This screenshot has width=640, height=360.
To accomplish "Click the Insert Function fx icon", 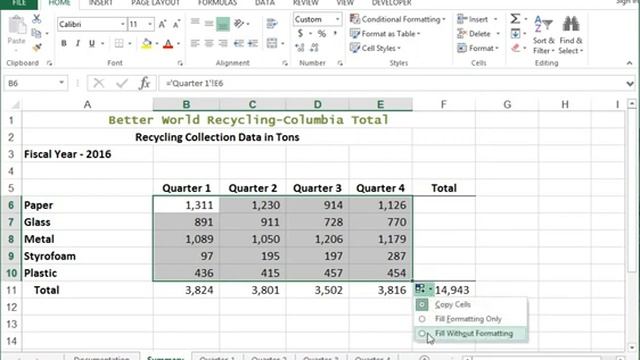I will (x=144, y=83).
